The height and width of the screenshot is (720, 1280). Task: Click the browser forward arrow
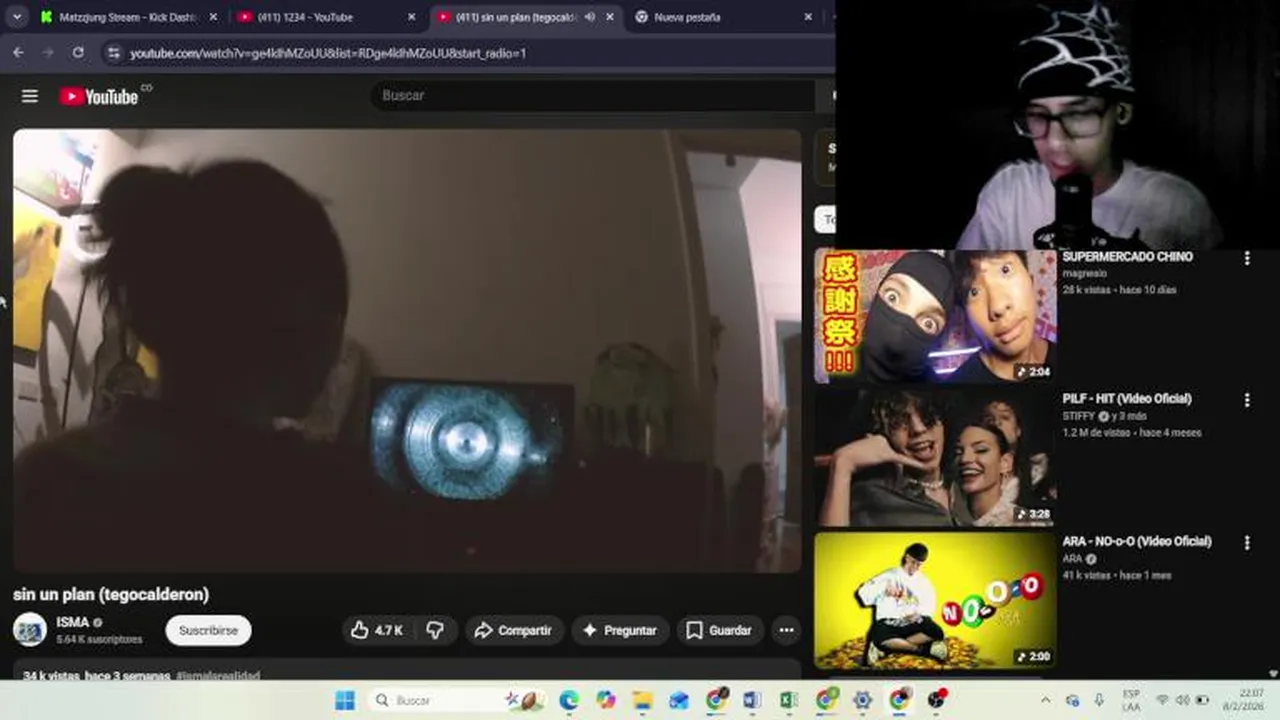pos(47,52)
